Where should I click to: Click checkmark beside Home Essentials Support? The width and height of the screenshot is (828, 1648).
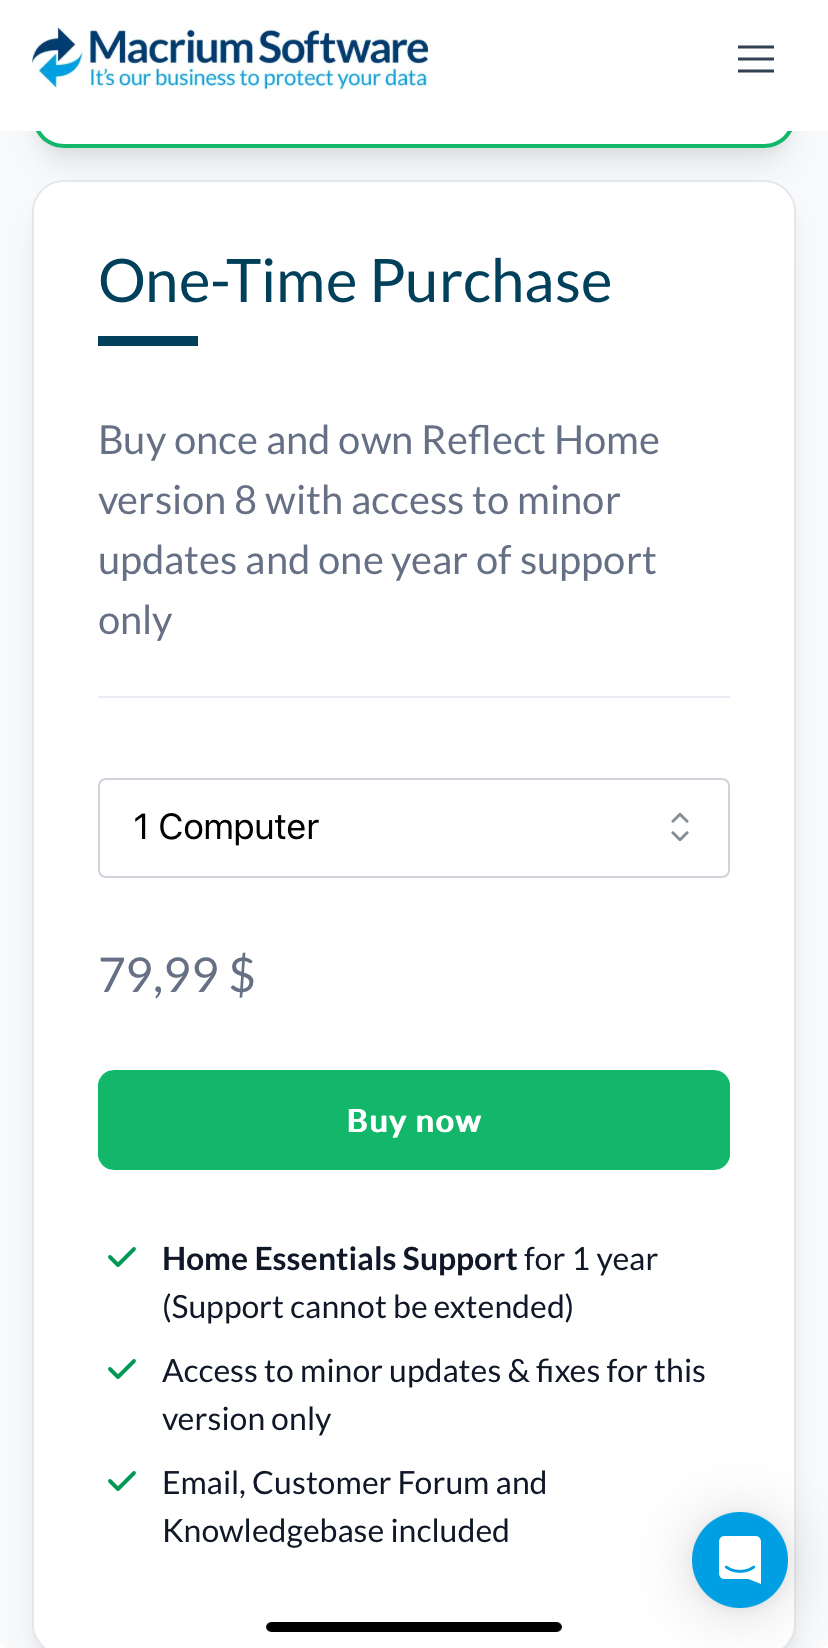(x=122, y=1257)
